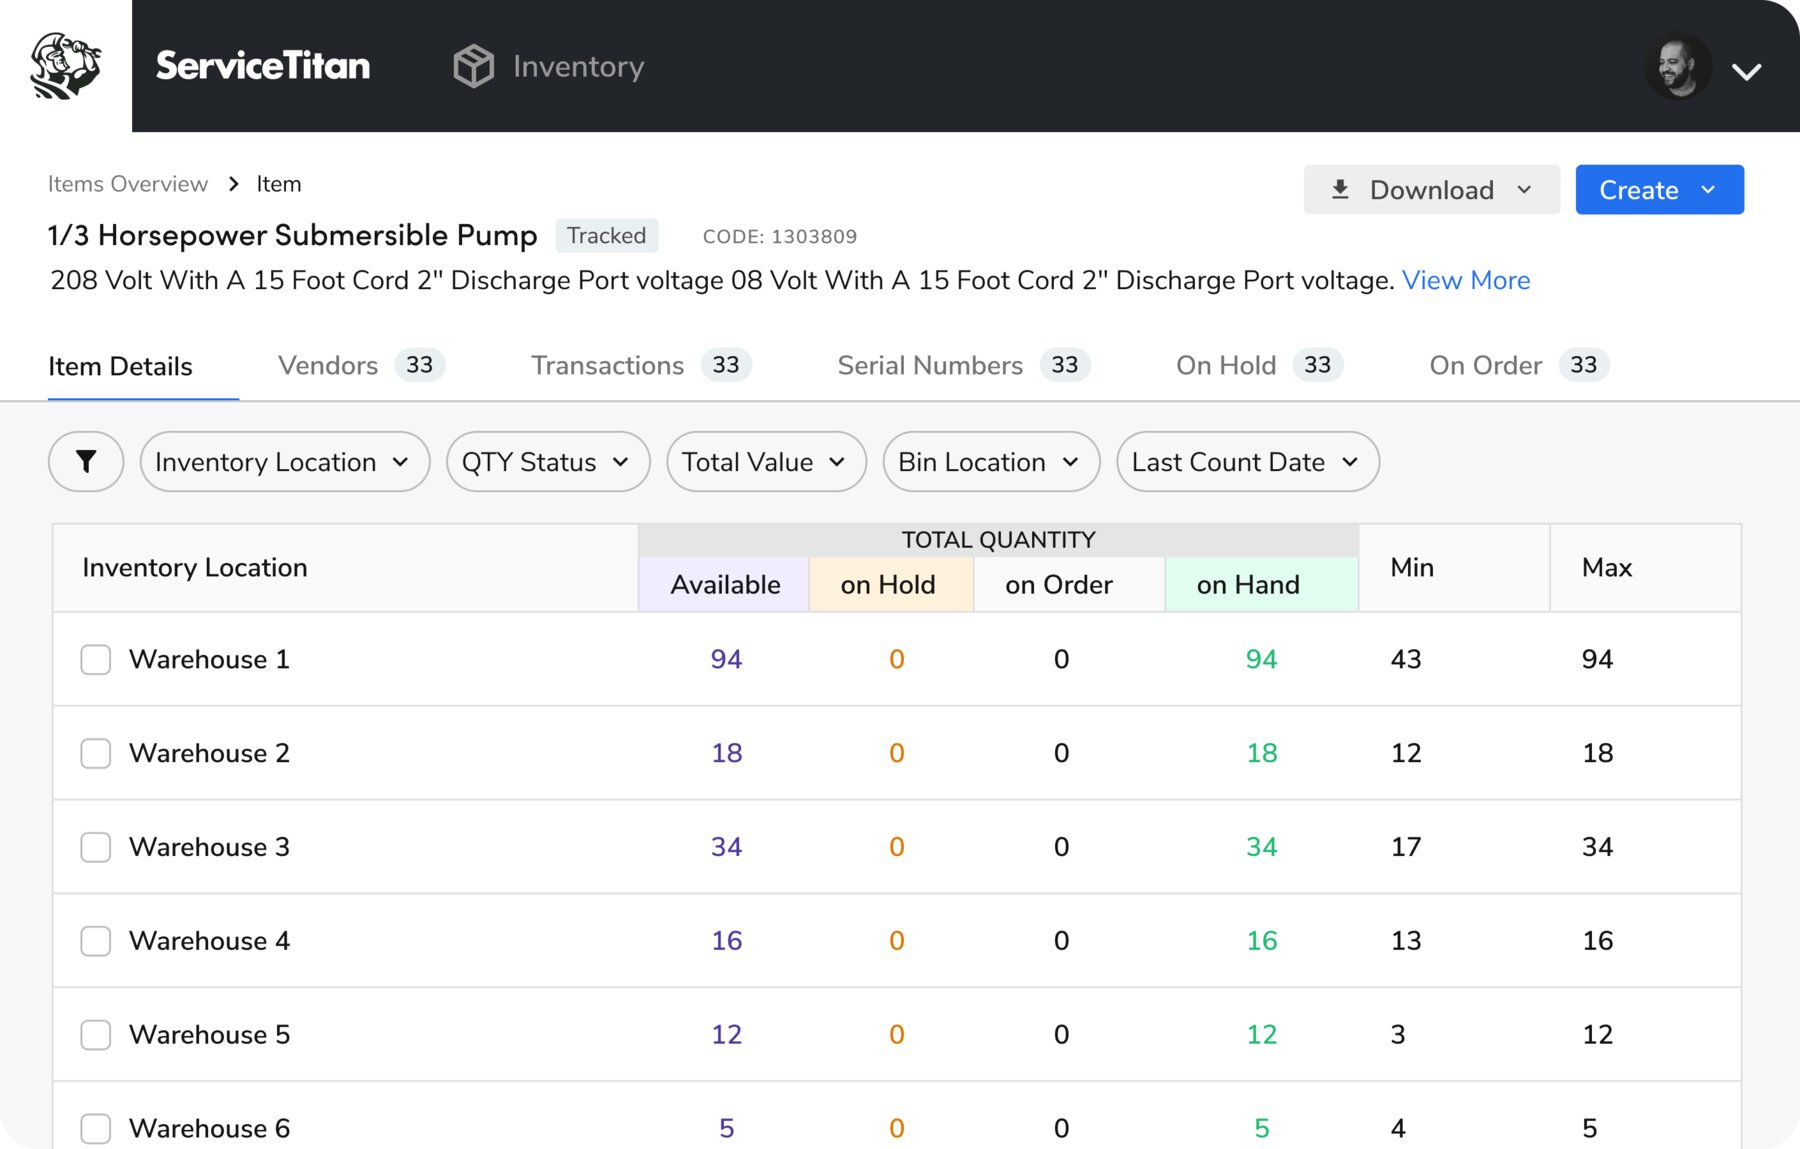This screenshot has height=1149, width=1800.
Task: Open the Serial Numbers tab
Action: (930, 365)
